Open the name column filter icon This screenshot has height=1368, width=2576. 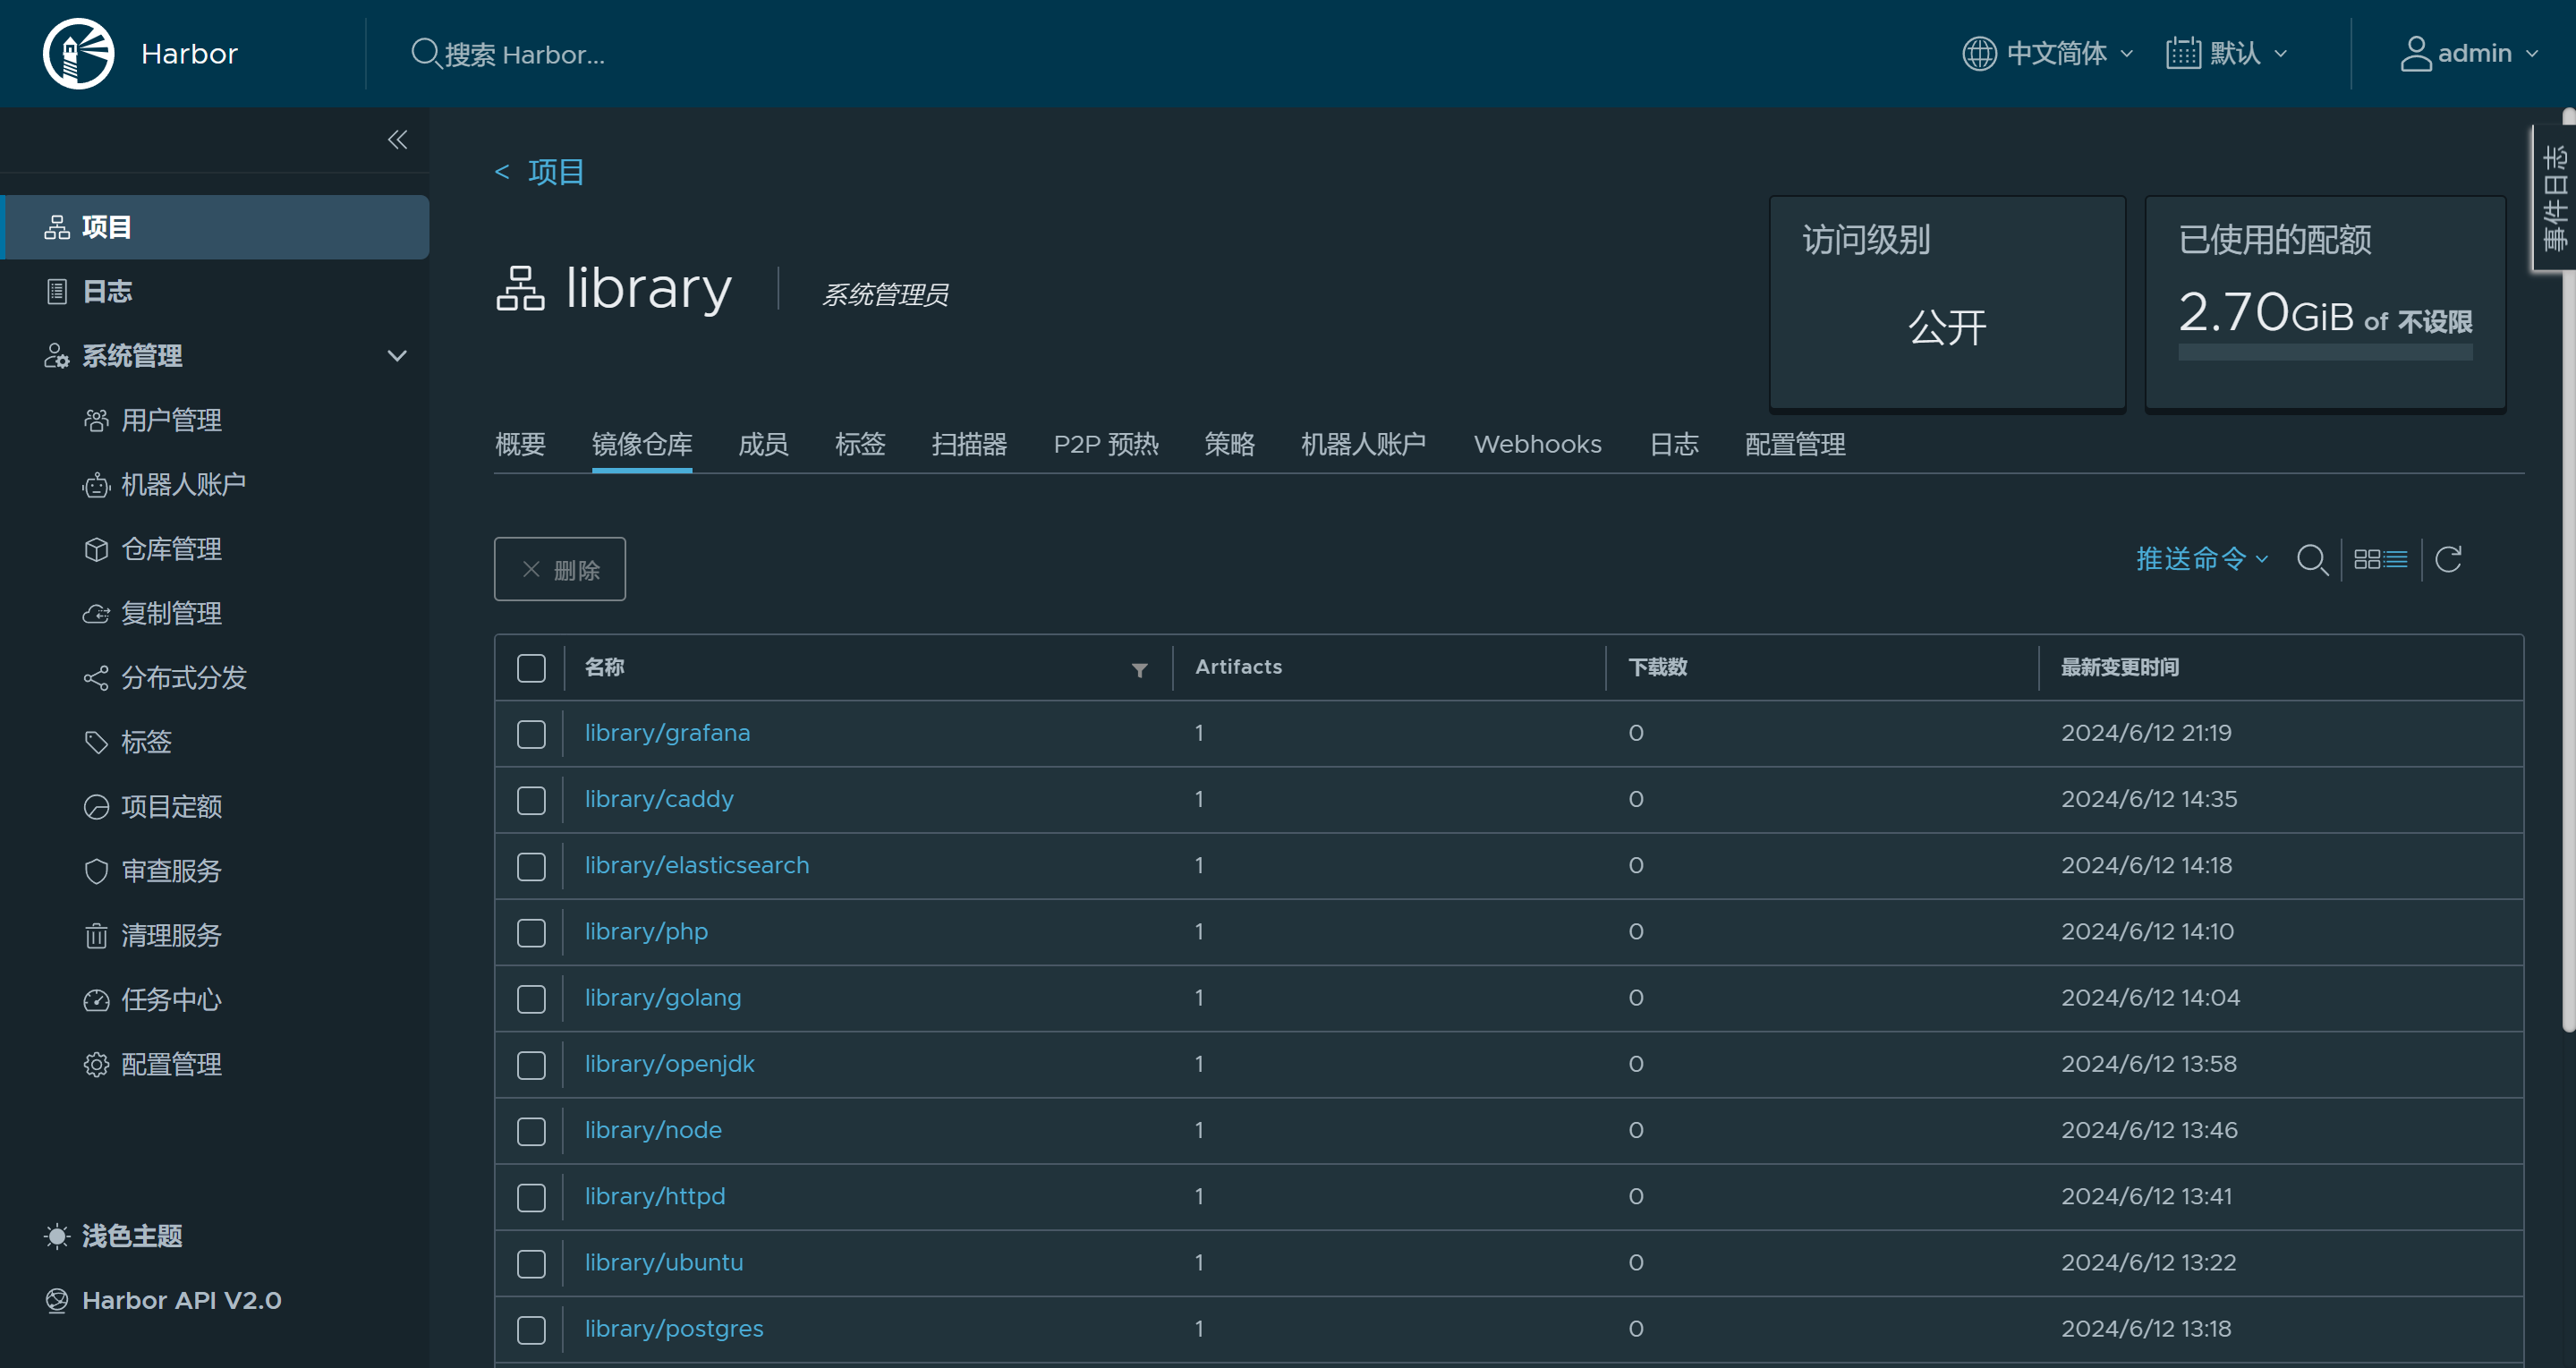[x=1139, y=669]
